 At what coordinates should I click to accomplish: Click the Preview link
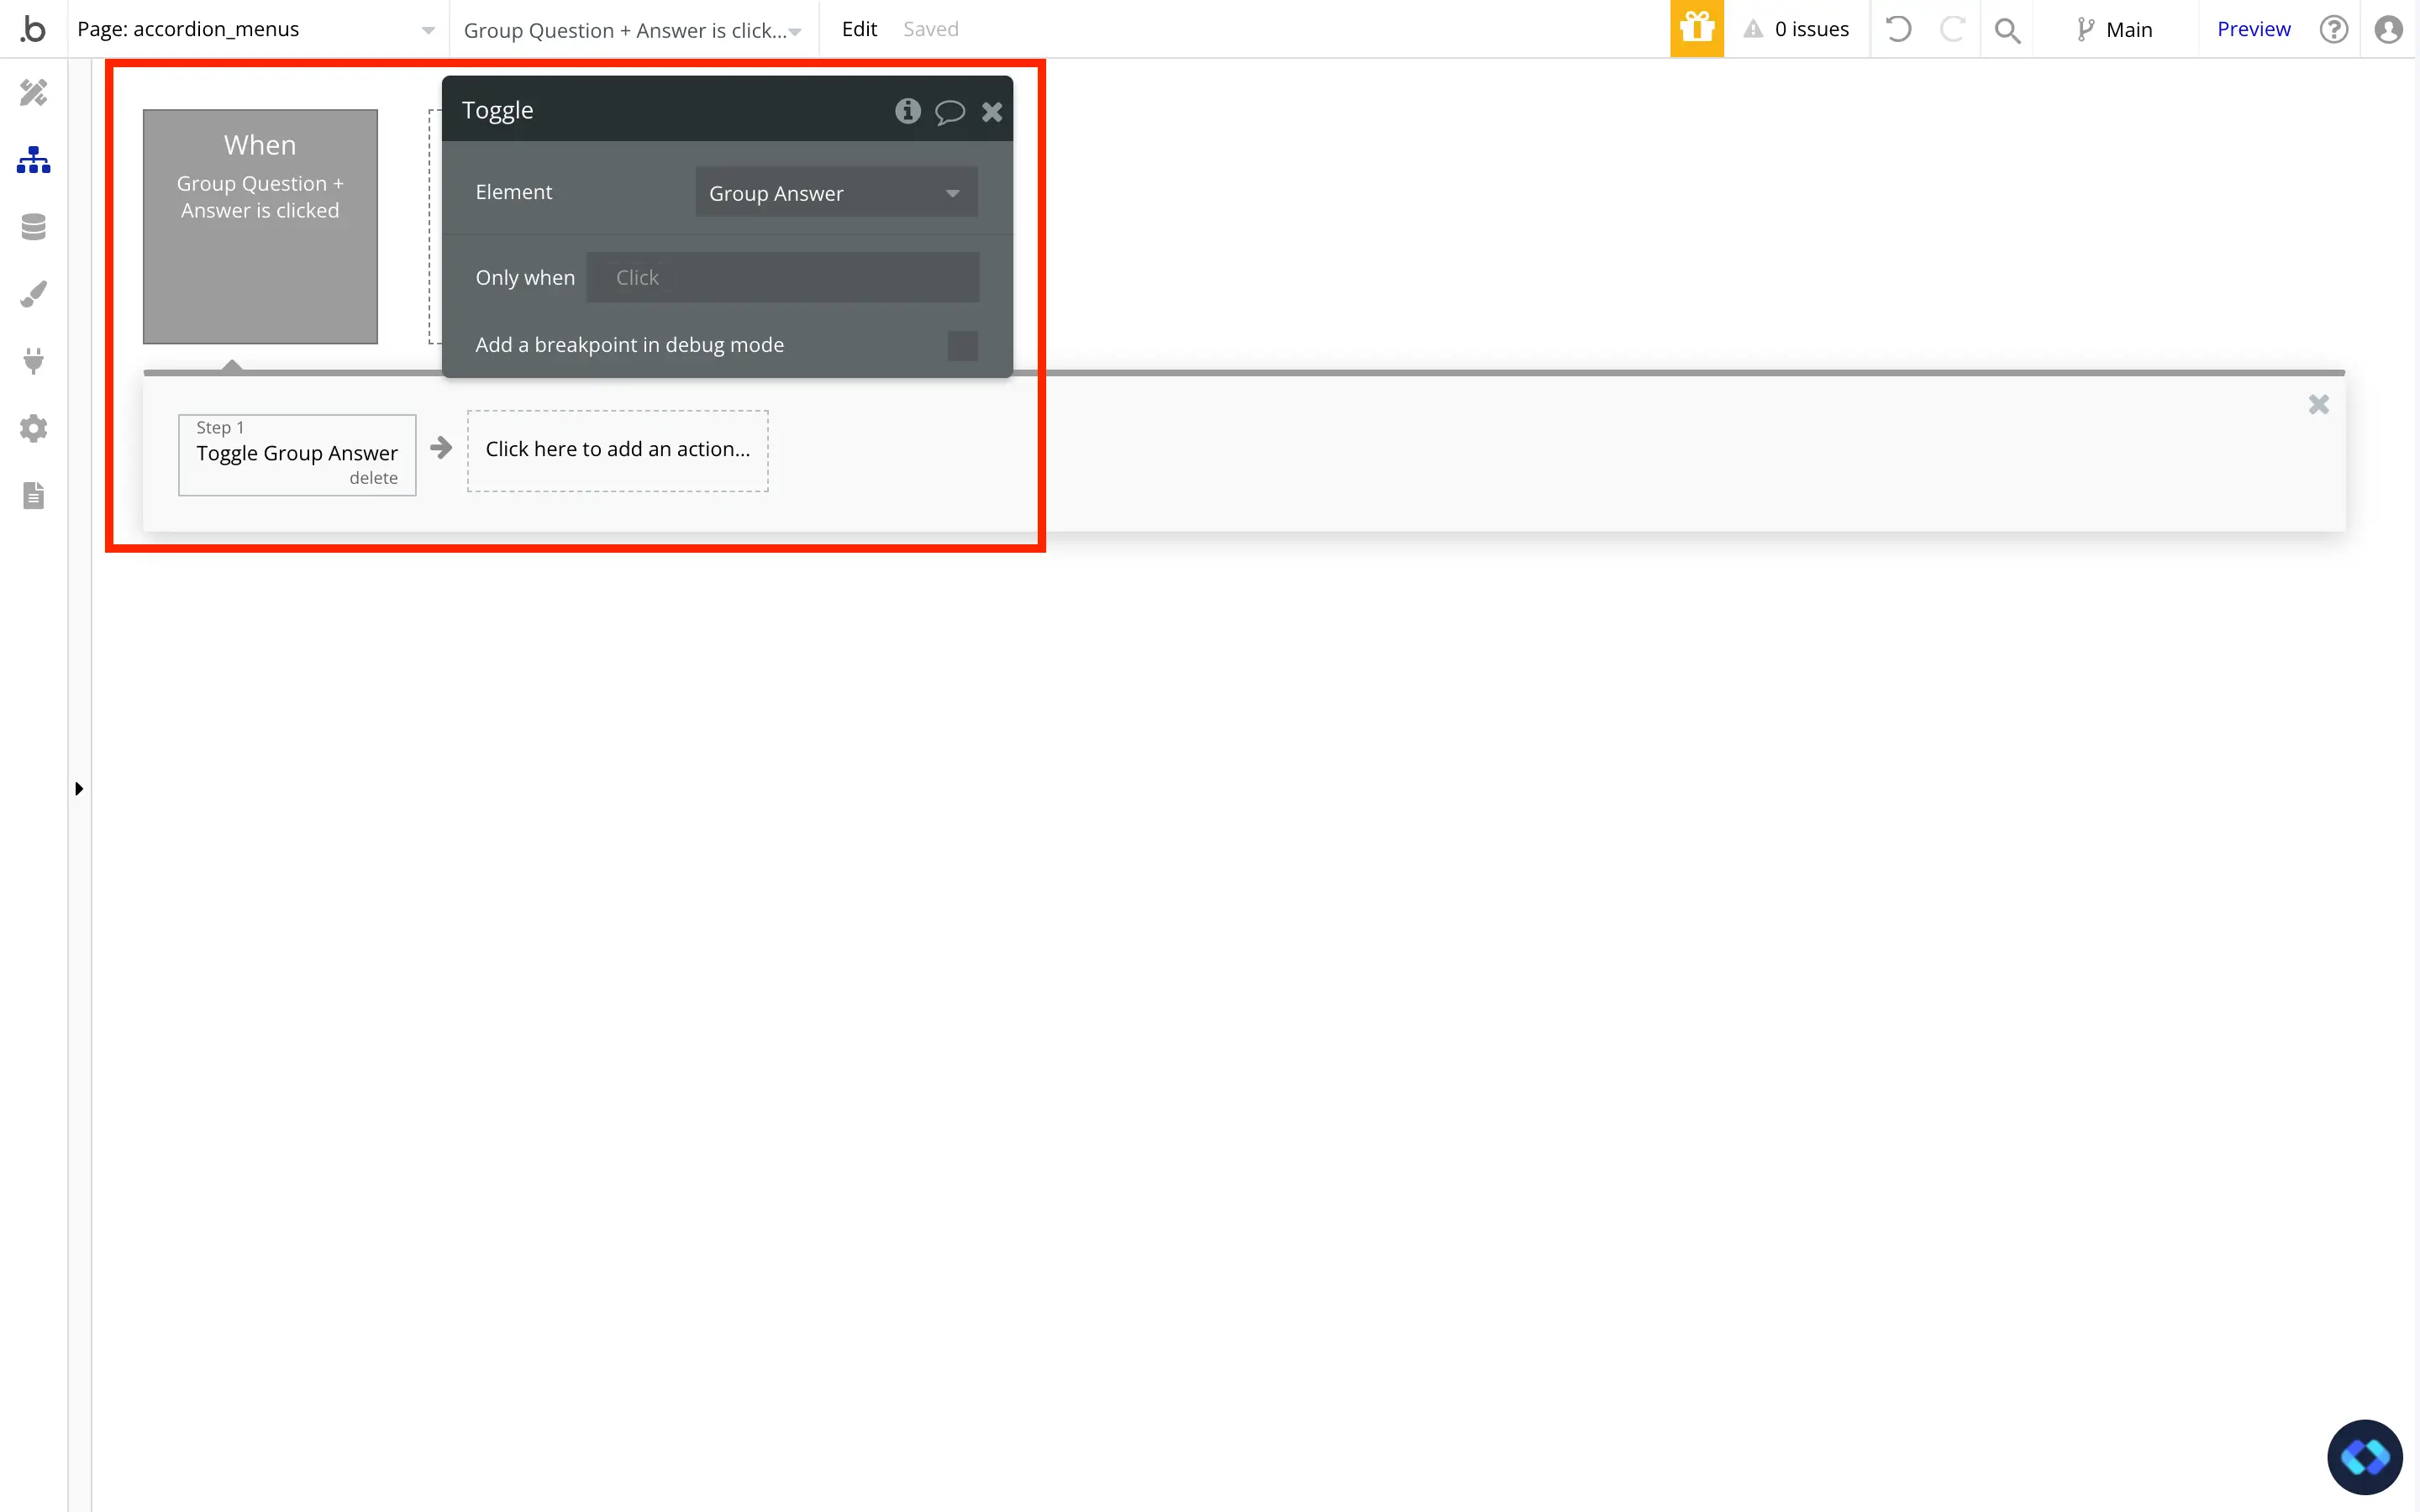tap(2252, 29)
